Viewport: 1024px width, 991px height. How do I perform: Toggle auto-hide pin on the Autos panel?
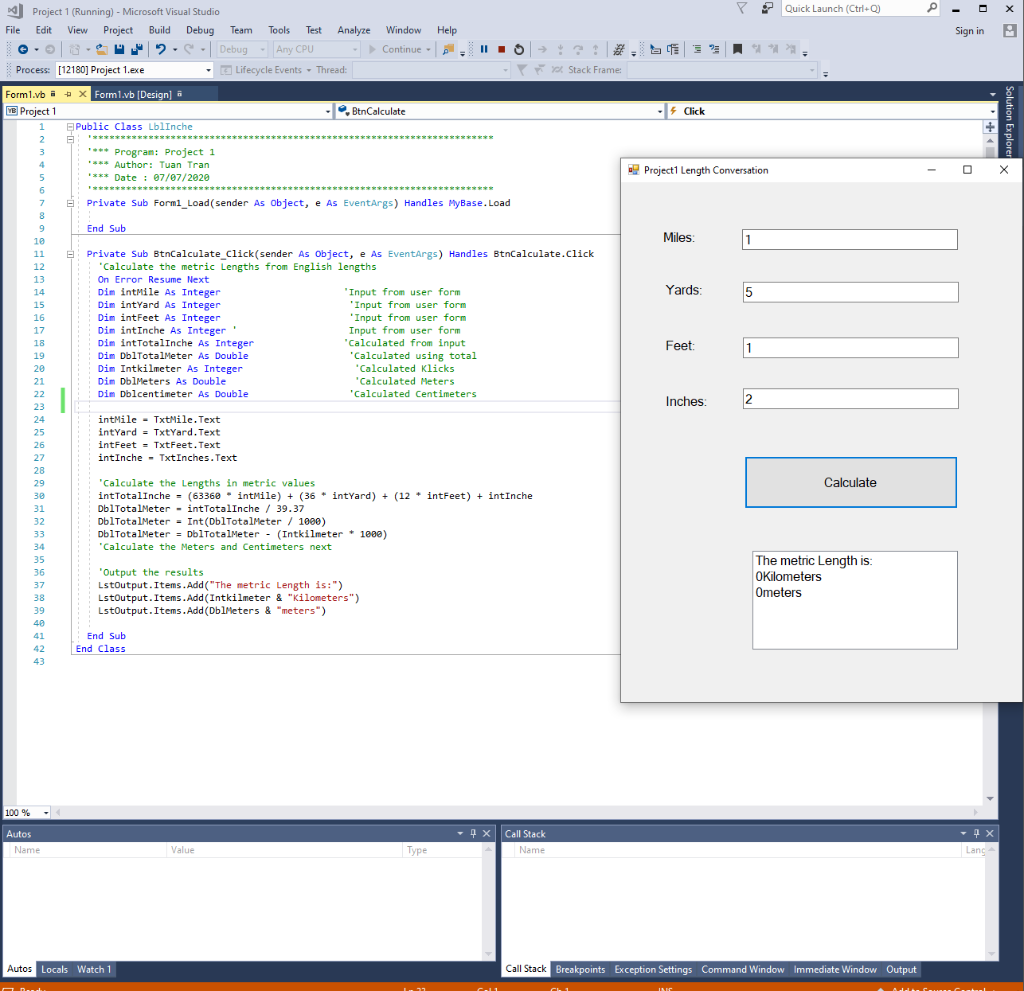click(x=472, y=833)
